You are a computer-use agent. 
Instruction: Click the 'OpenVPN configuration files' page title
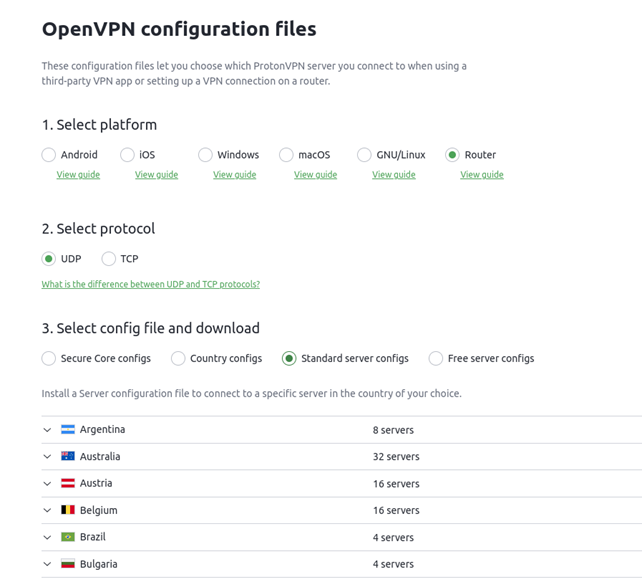pyautogui.click(x=179, y=29)
